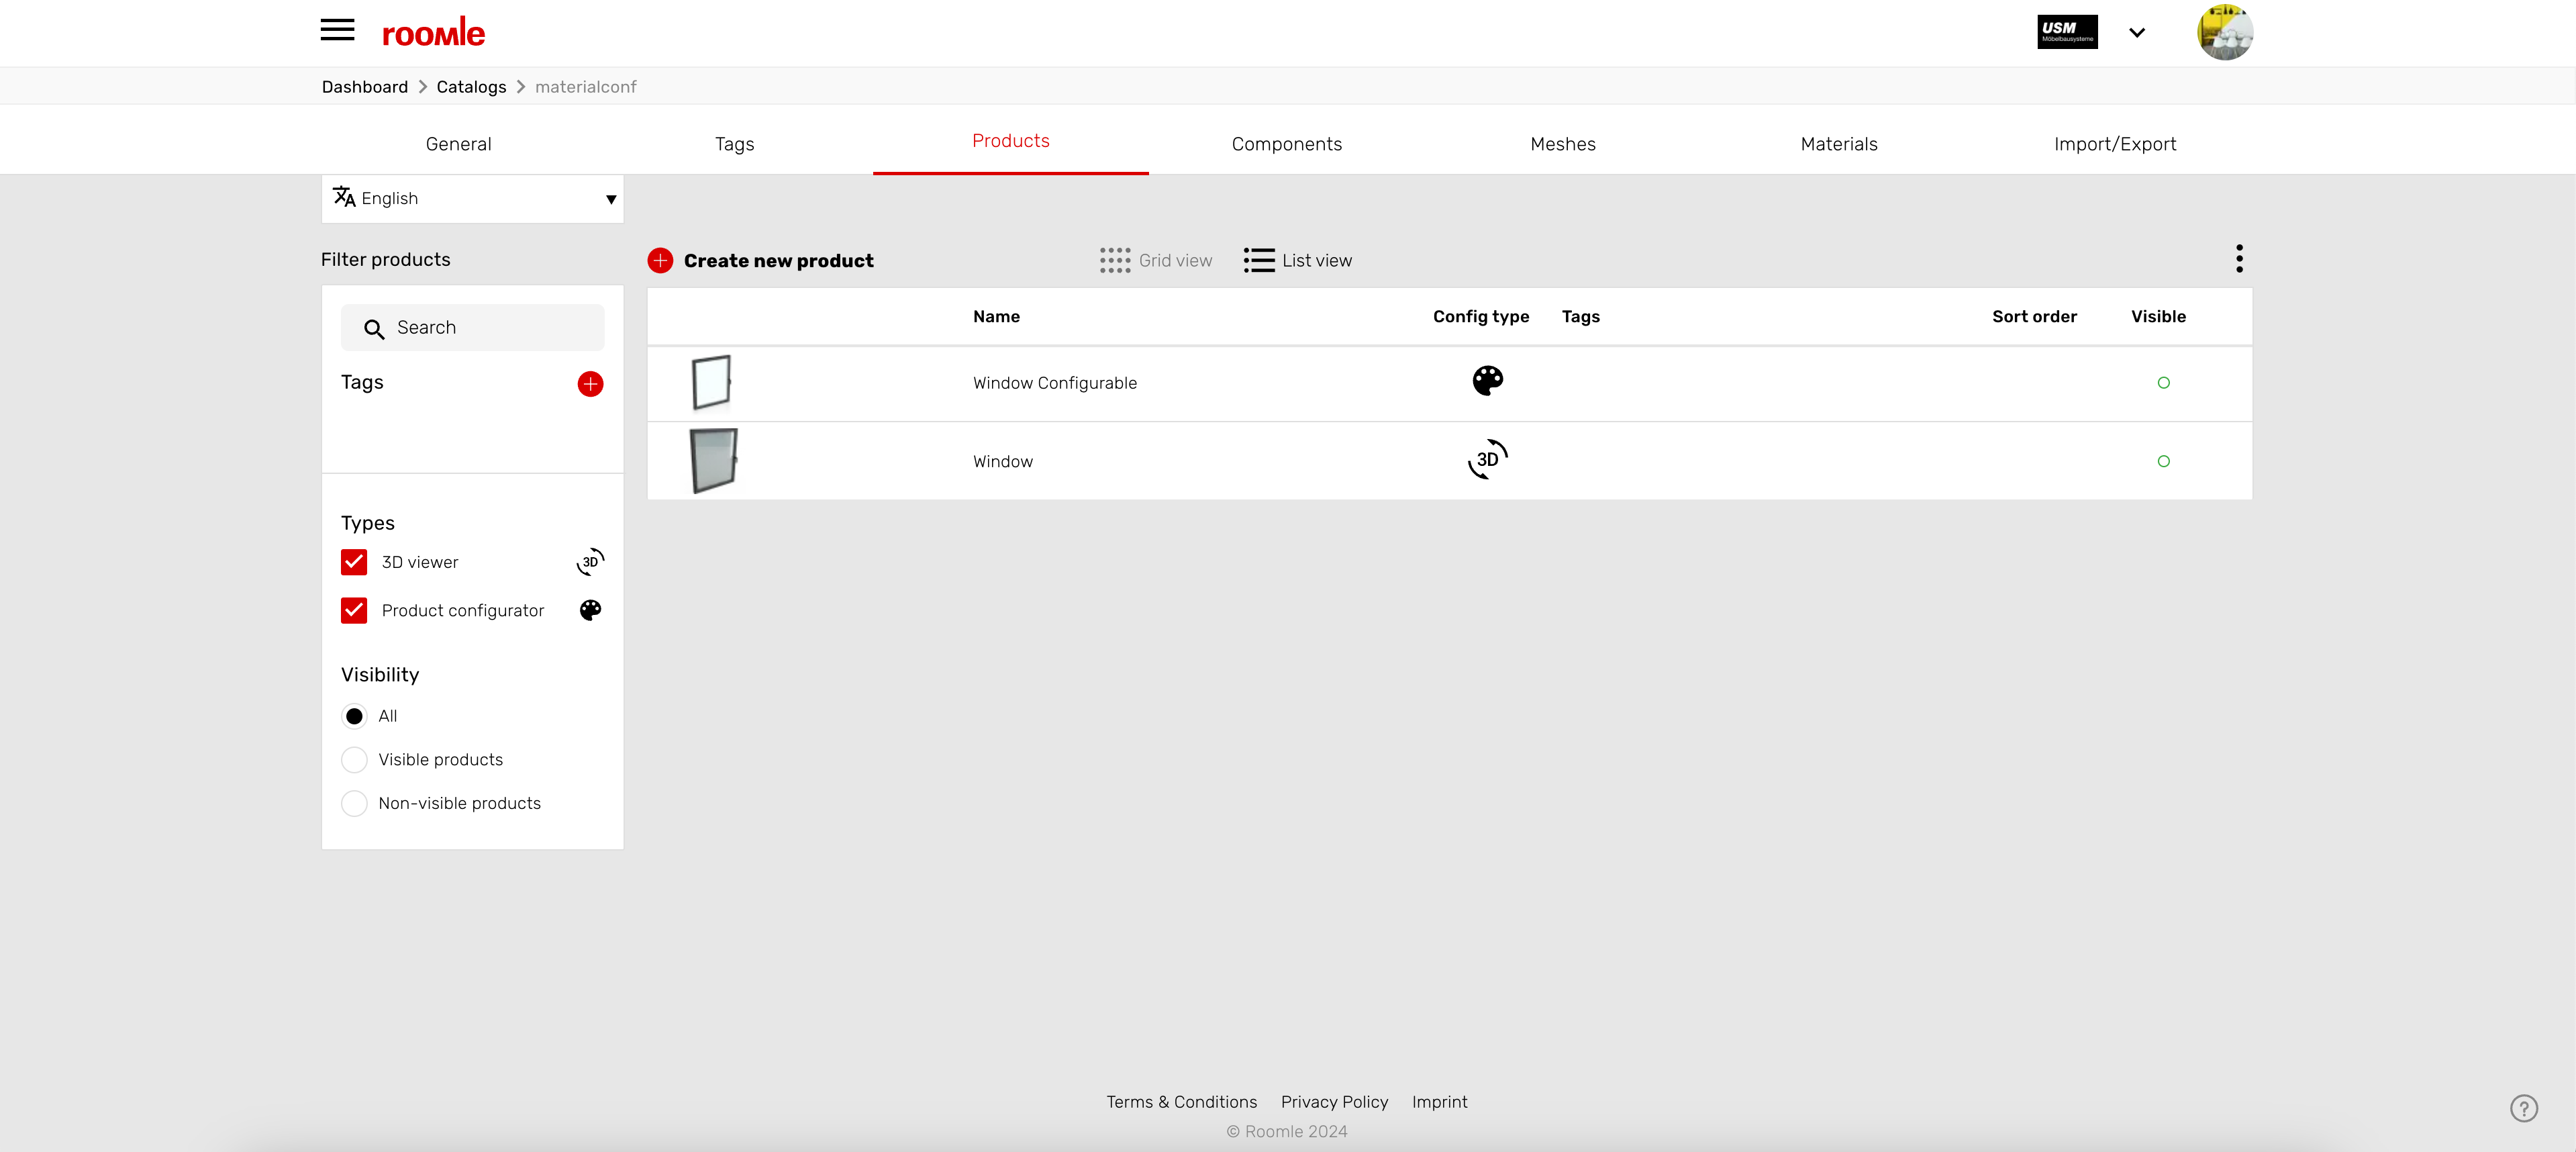Viewport: 2576px width, 1152px height.
Task: Open the English language dropdown
Action: click(x=472, y=199)
